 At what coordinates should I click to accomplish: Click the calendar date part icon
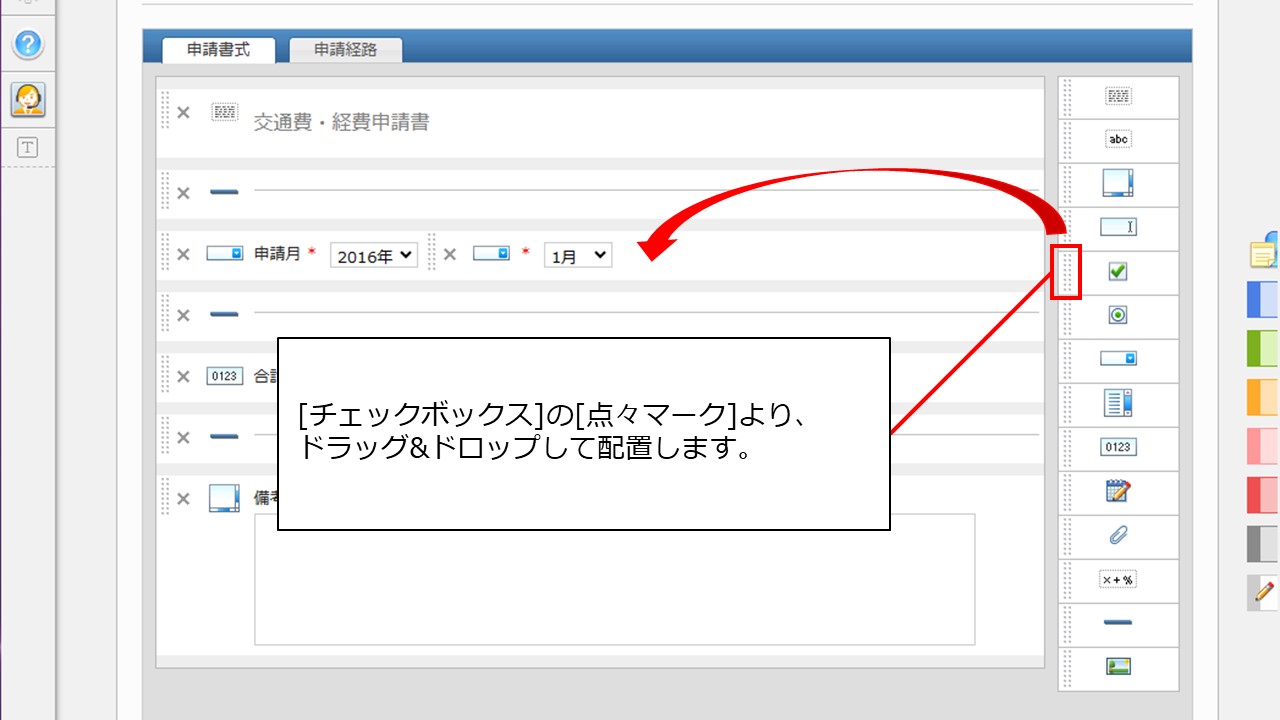coord(1118,492)
